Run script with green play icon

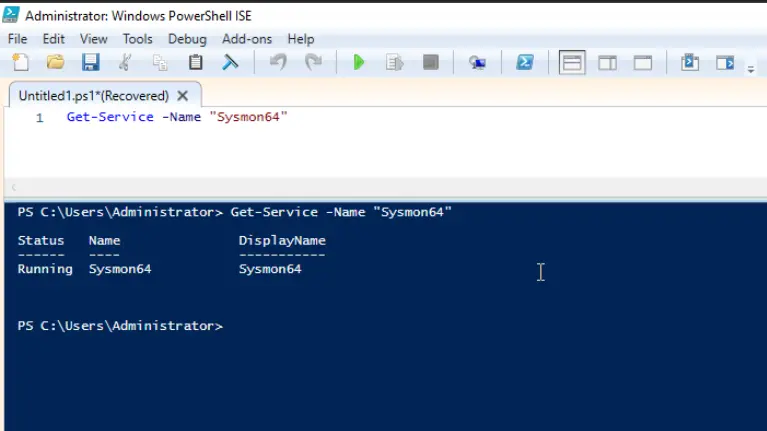(x=359, y=63)
